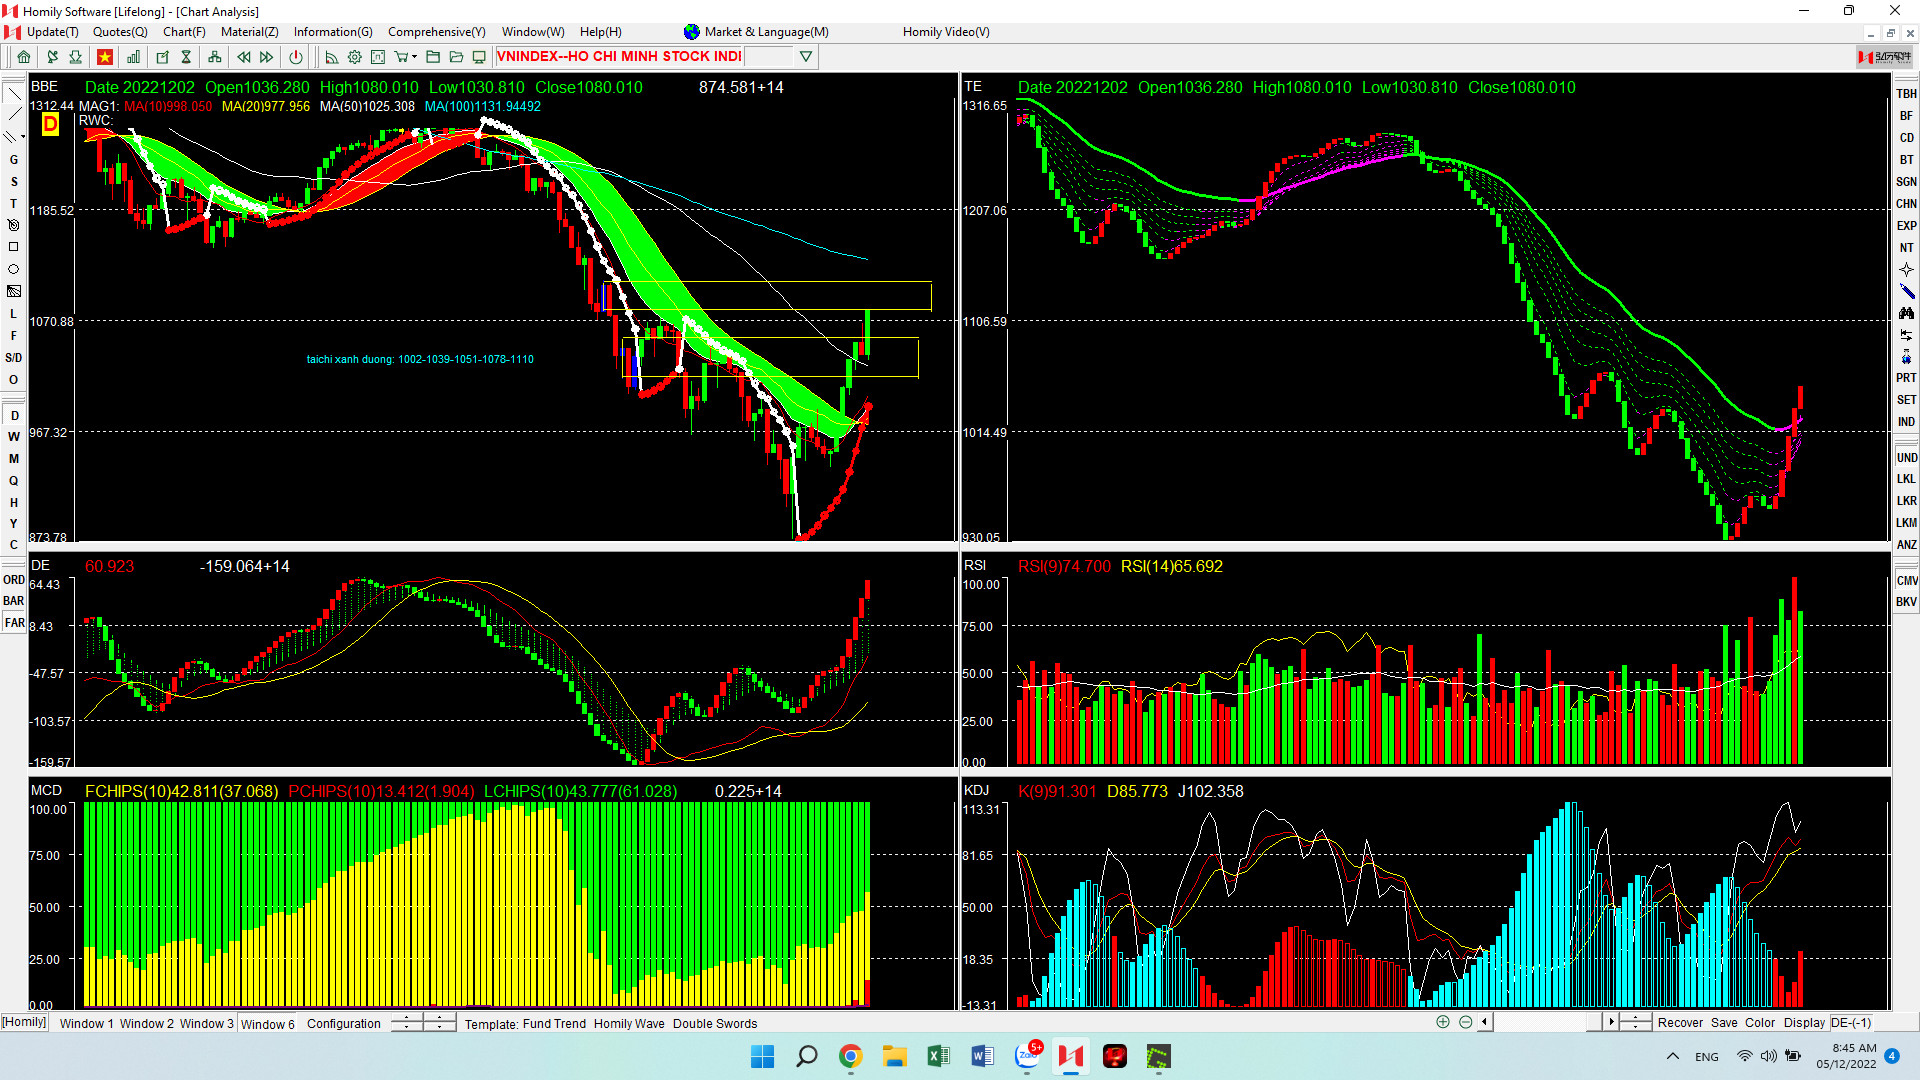1920x1080 pixels.
Task: Select the BAR chart mode
Action: tap(14, 601)
